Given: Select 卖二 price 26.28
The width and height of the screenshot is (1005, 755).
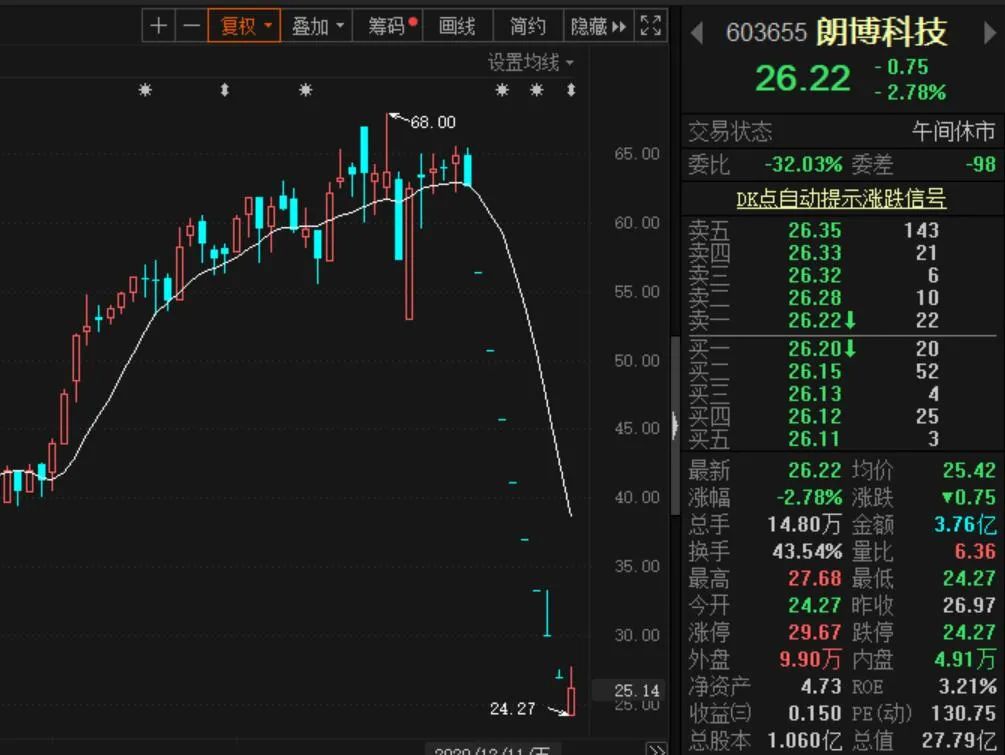Looking at the screenshot, I should pyautogui.click(x=815, y=297).
